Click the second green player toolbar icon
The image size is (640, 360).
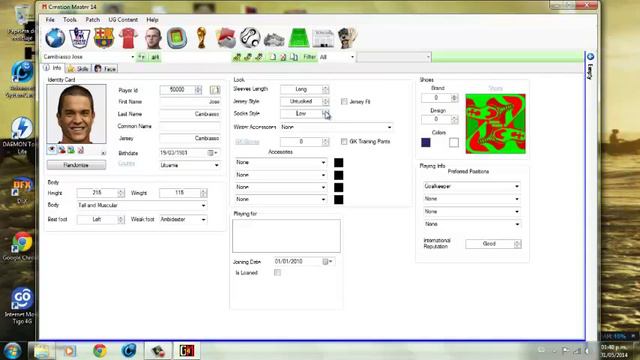tap(248, 57)
